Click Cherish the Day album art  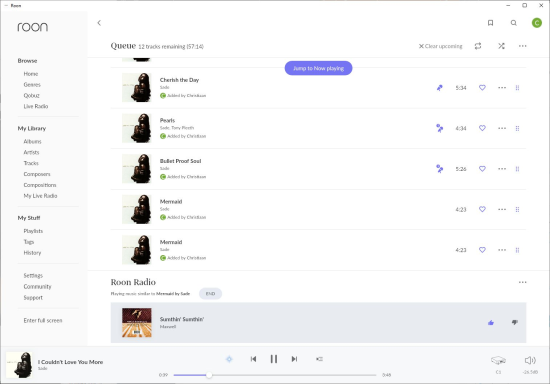coord(137,87)
